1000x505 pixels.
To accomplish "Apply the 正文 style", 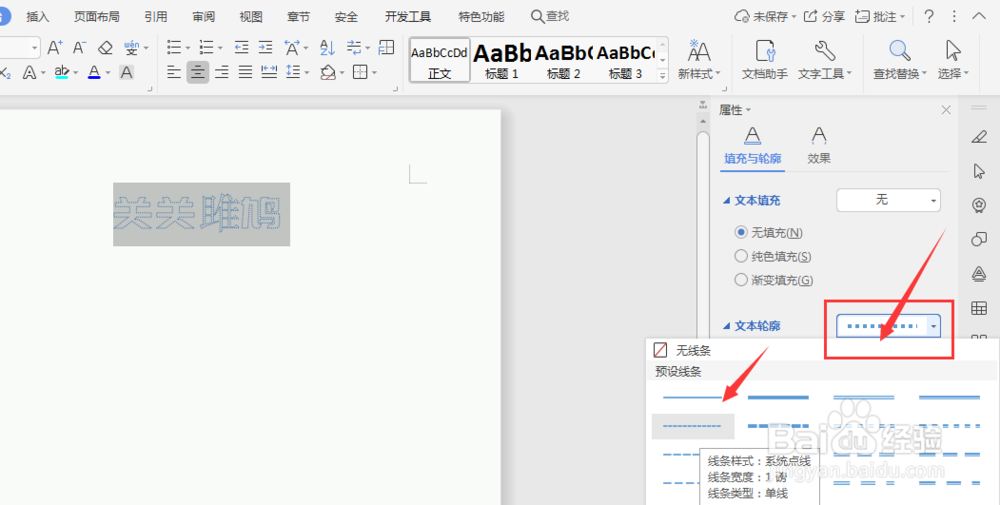I will pyautogui.click(x=439, y=61).
